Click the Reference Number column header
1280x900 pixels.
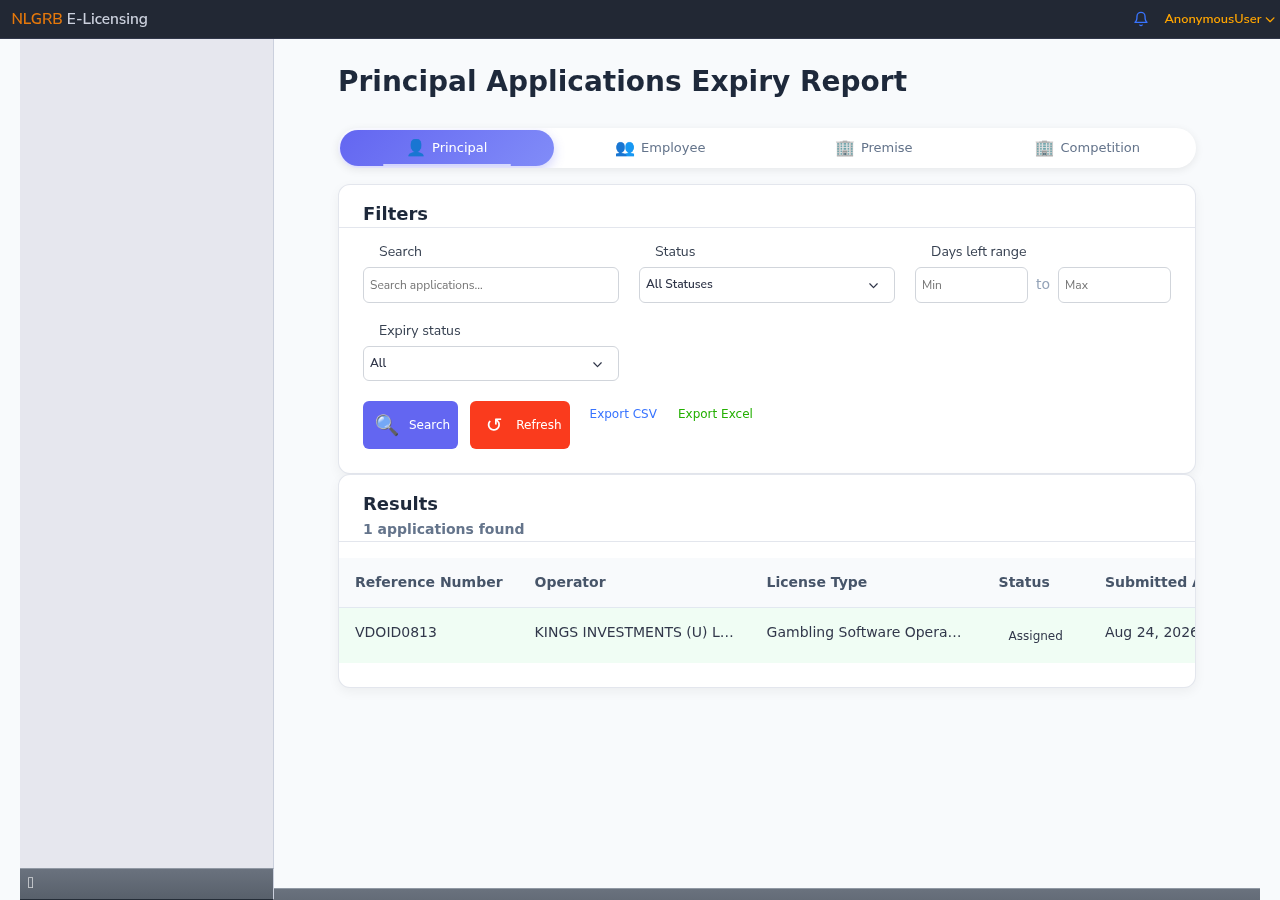(429, 582)
